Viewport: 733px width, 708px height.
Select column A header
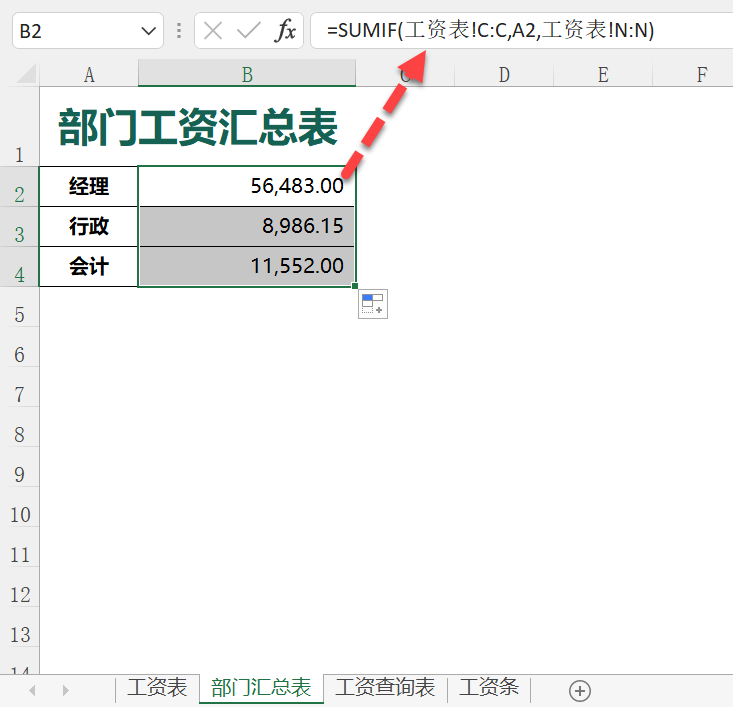(89, 73)
